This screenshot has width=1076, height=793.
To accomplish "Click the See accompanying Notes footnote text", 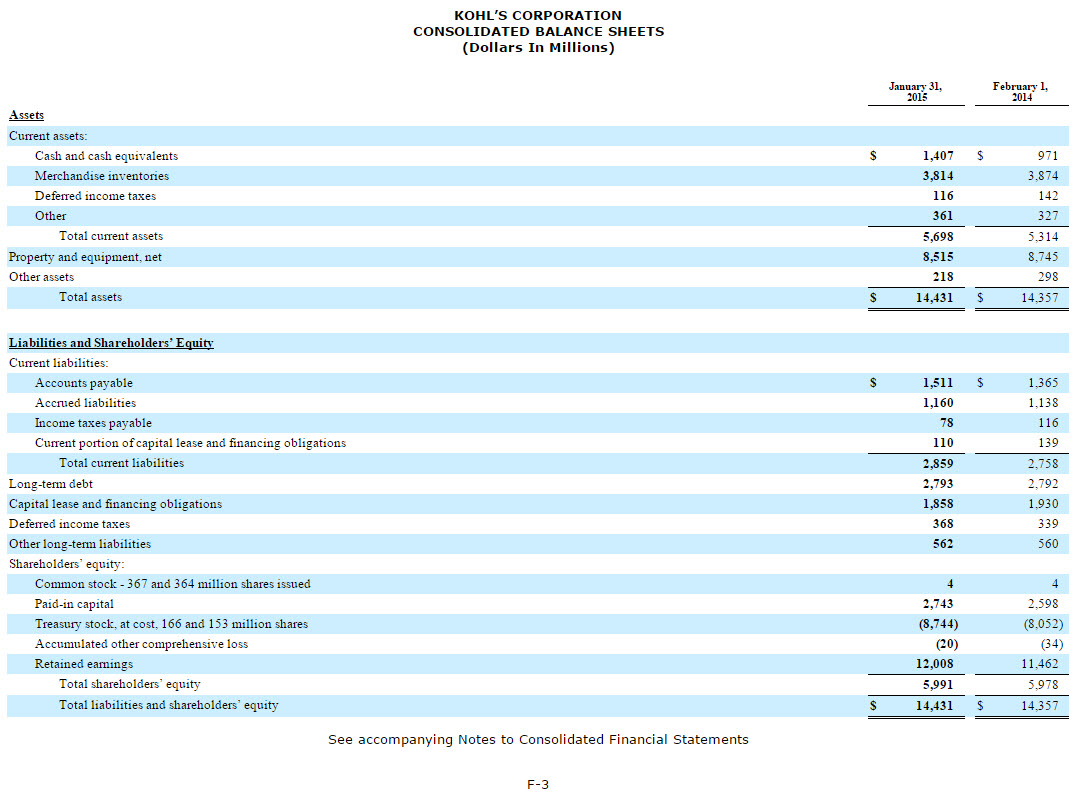I will pos(538,739).
